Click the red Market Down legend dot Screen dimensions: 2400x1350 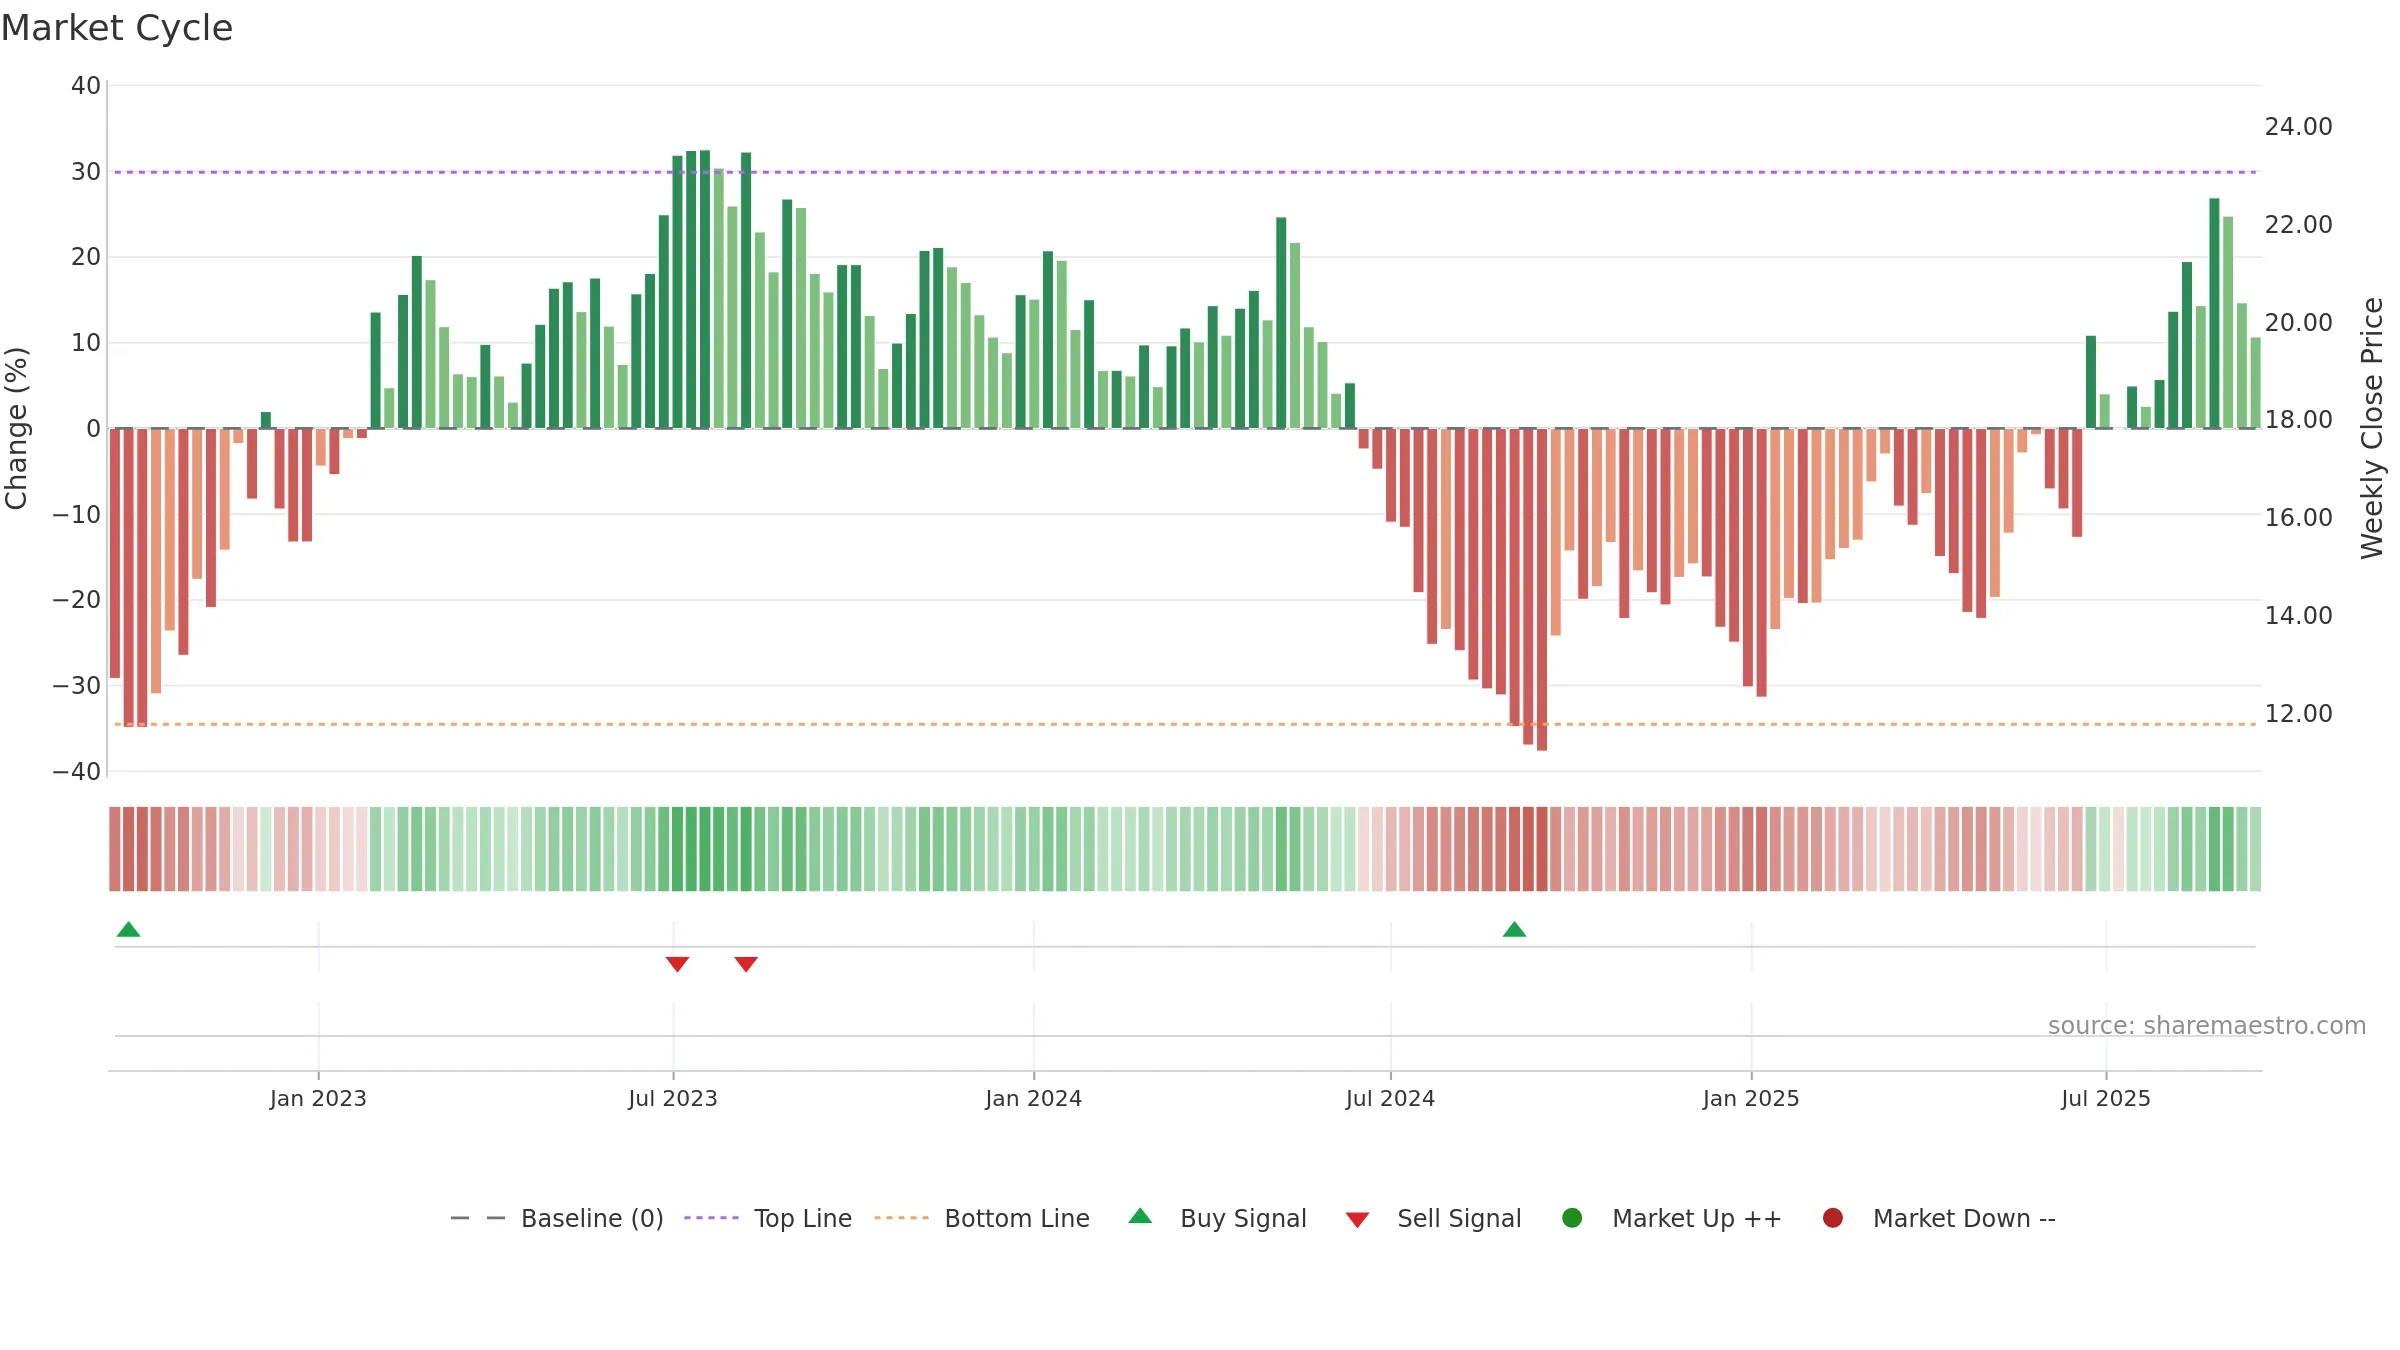coord(1833,1218)
